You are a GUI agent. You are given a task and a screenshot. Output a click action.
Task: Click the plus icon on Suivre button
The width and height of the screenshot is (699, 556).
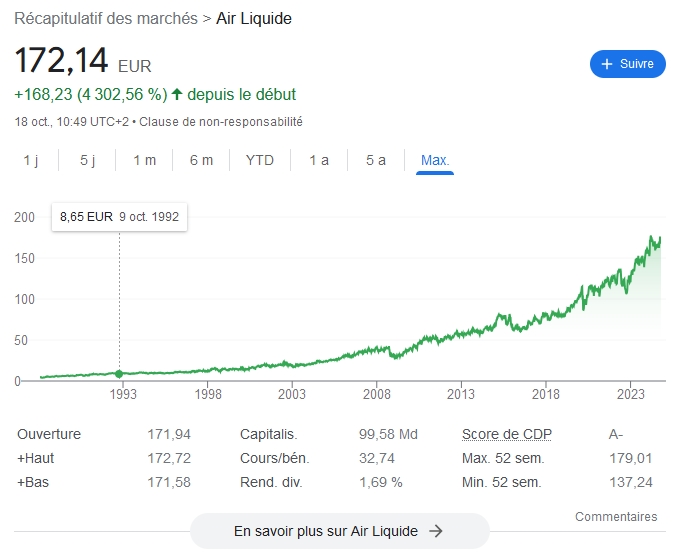coord(605,64)
